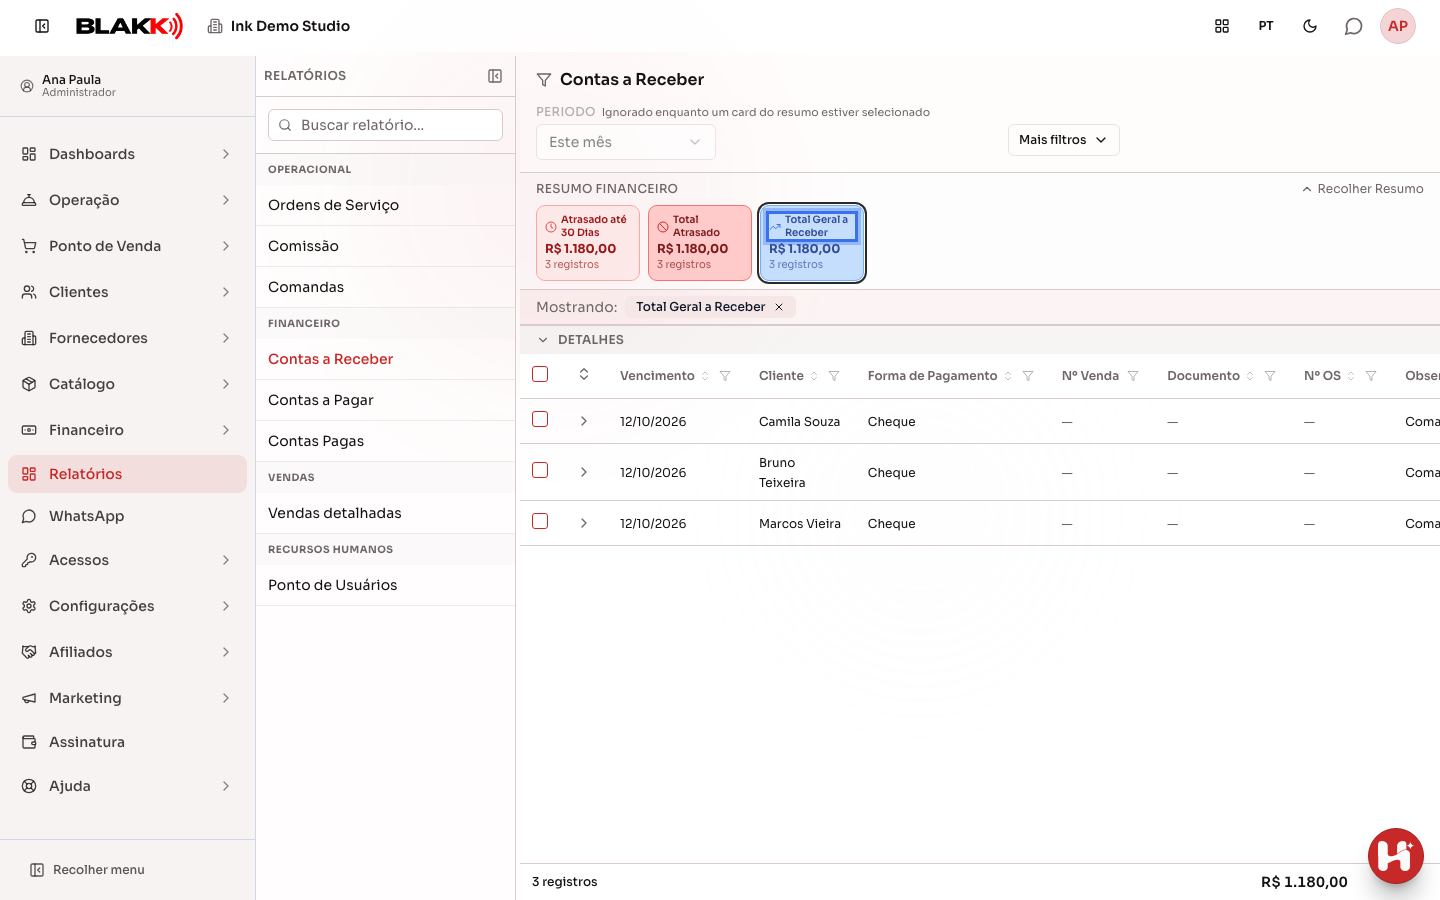This screenshot has width=1440, height=900.
Task: Open the chat bubble icon in header
Action: point(1354,26)
